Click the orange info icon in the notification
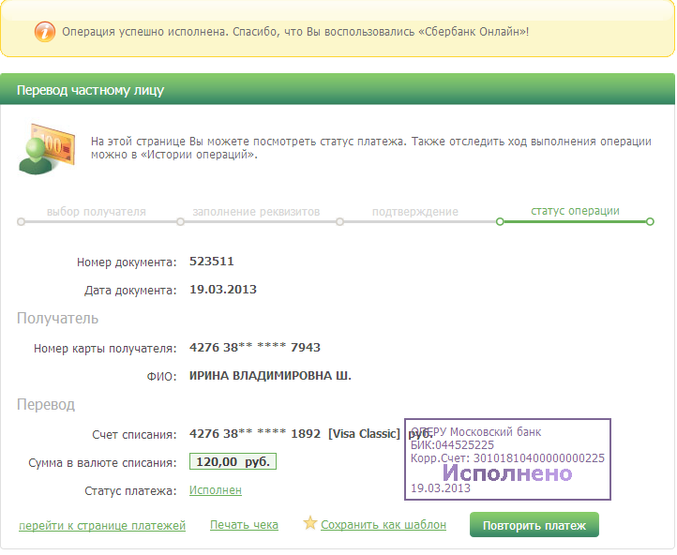This screenshot has width=677, height=555. coord(45,31)
